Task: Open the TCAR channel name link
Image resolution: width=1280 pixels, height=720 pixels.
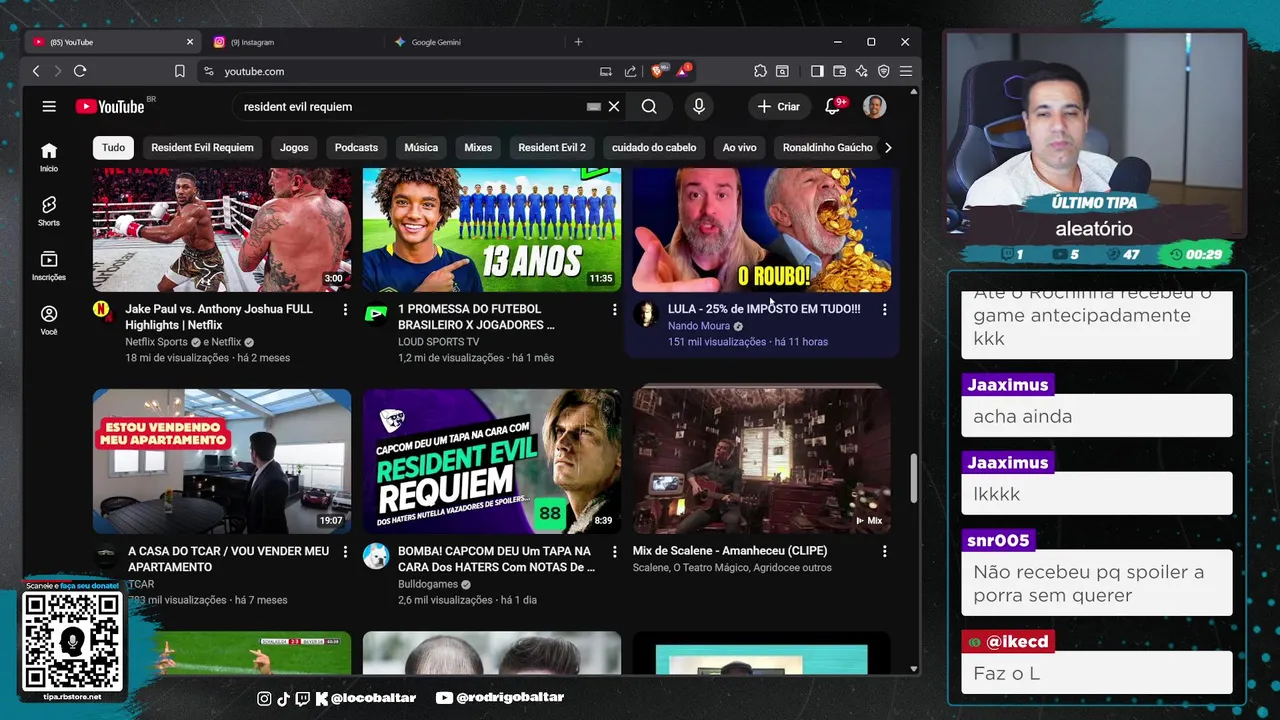Action: click(x=141, y=584)
